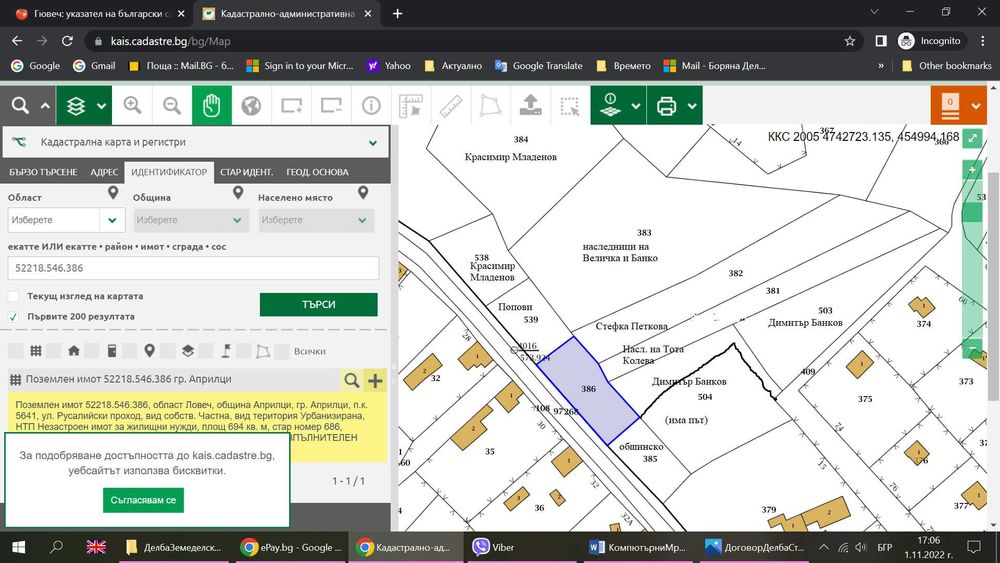
Task: Toggle the 'Всички' filter checkbox
Action: coord(284,351)
